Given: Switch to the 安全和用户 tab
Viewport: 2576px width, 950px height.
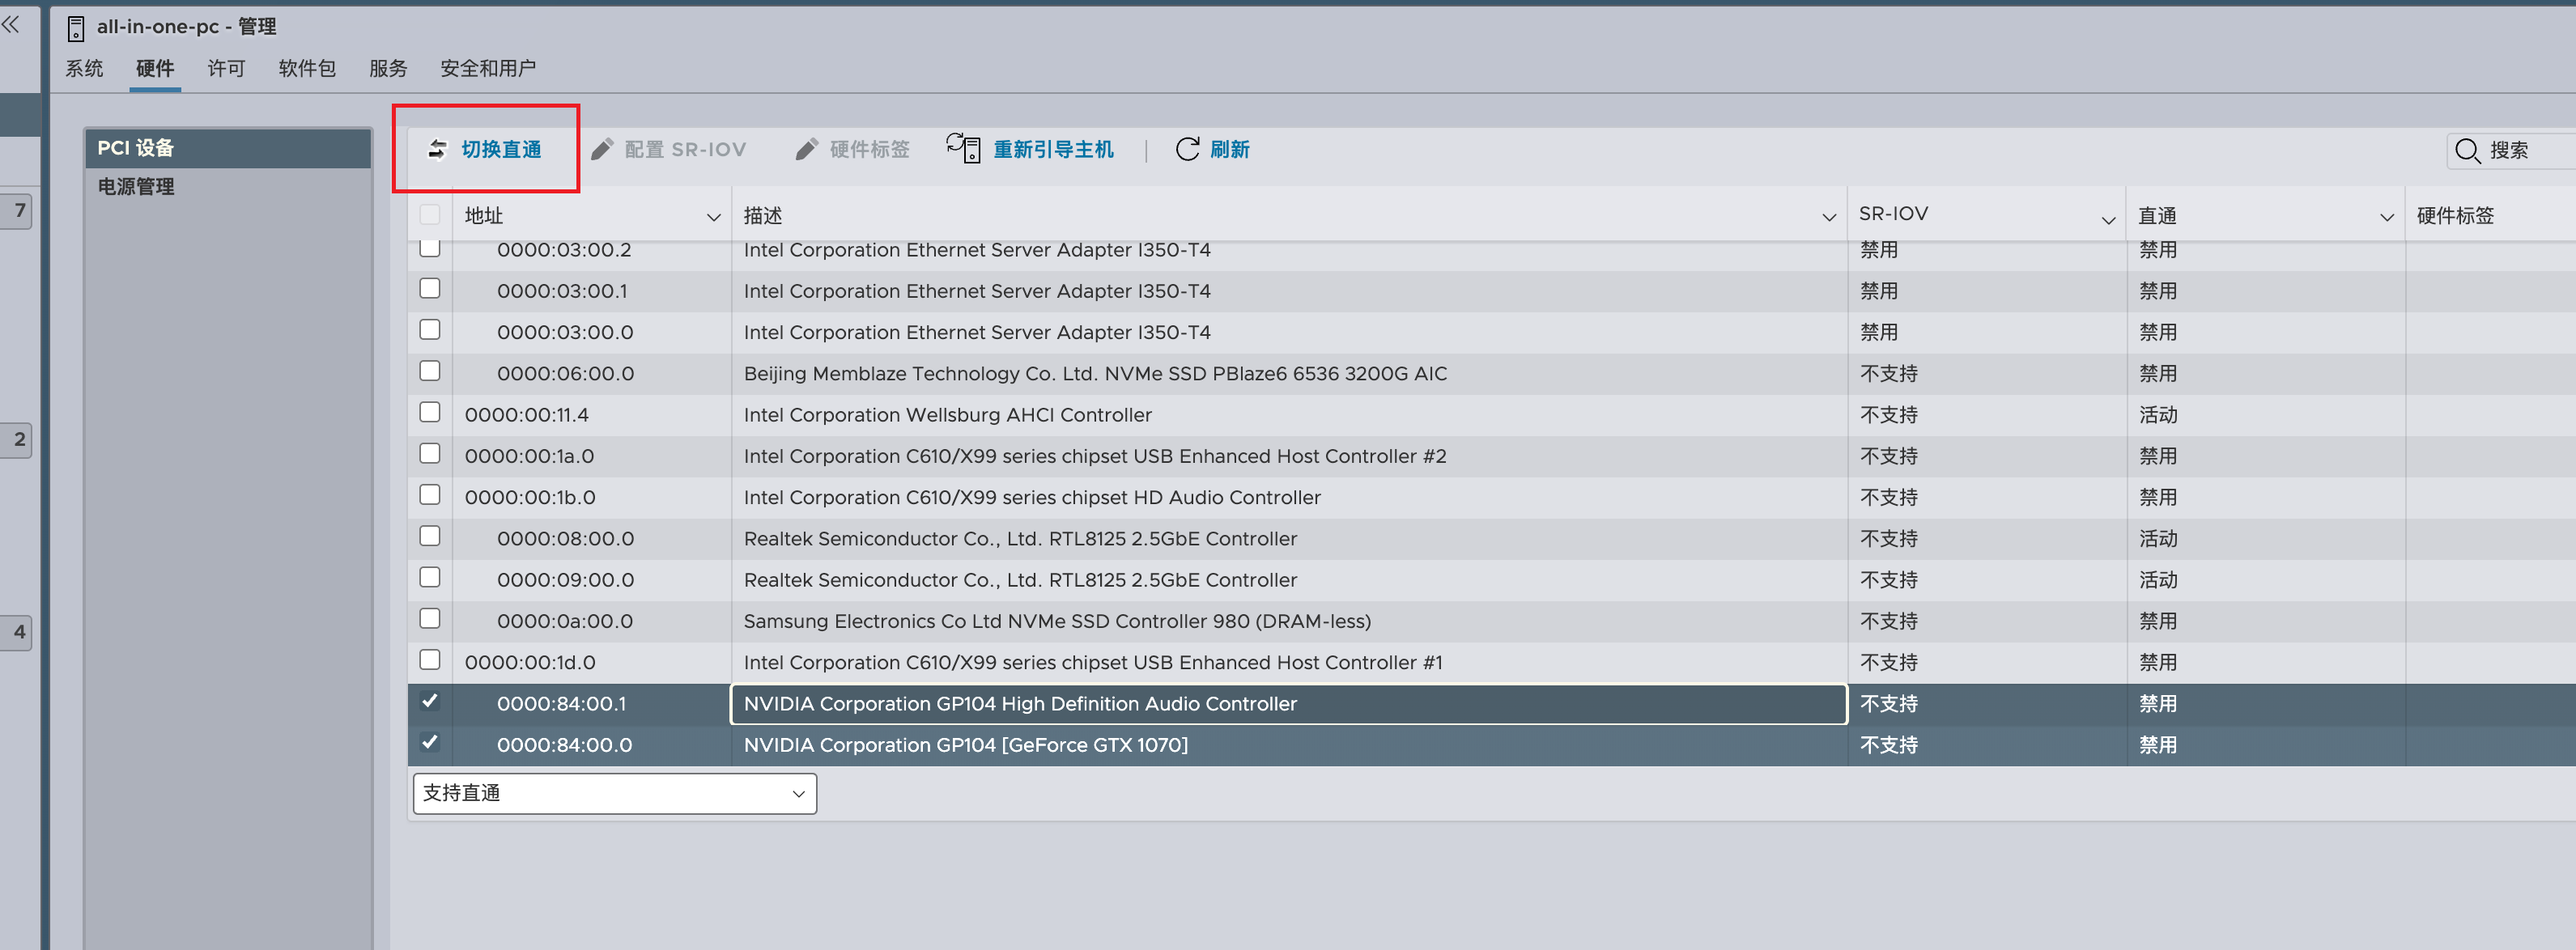Looking at the screenshot, I should click(488, 68).
